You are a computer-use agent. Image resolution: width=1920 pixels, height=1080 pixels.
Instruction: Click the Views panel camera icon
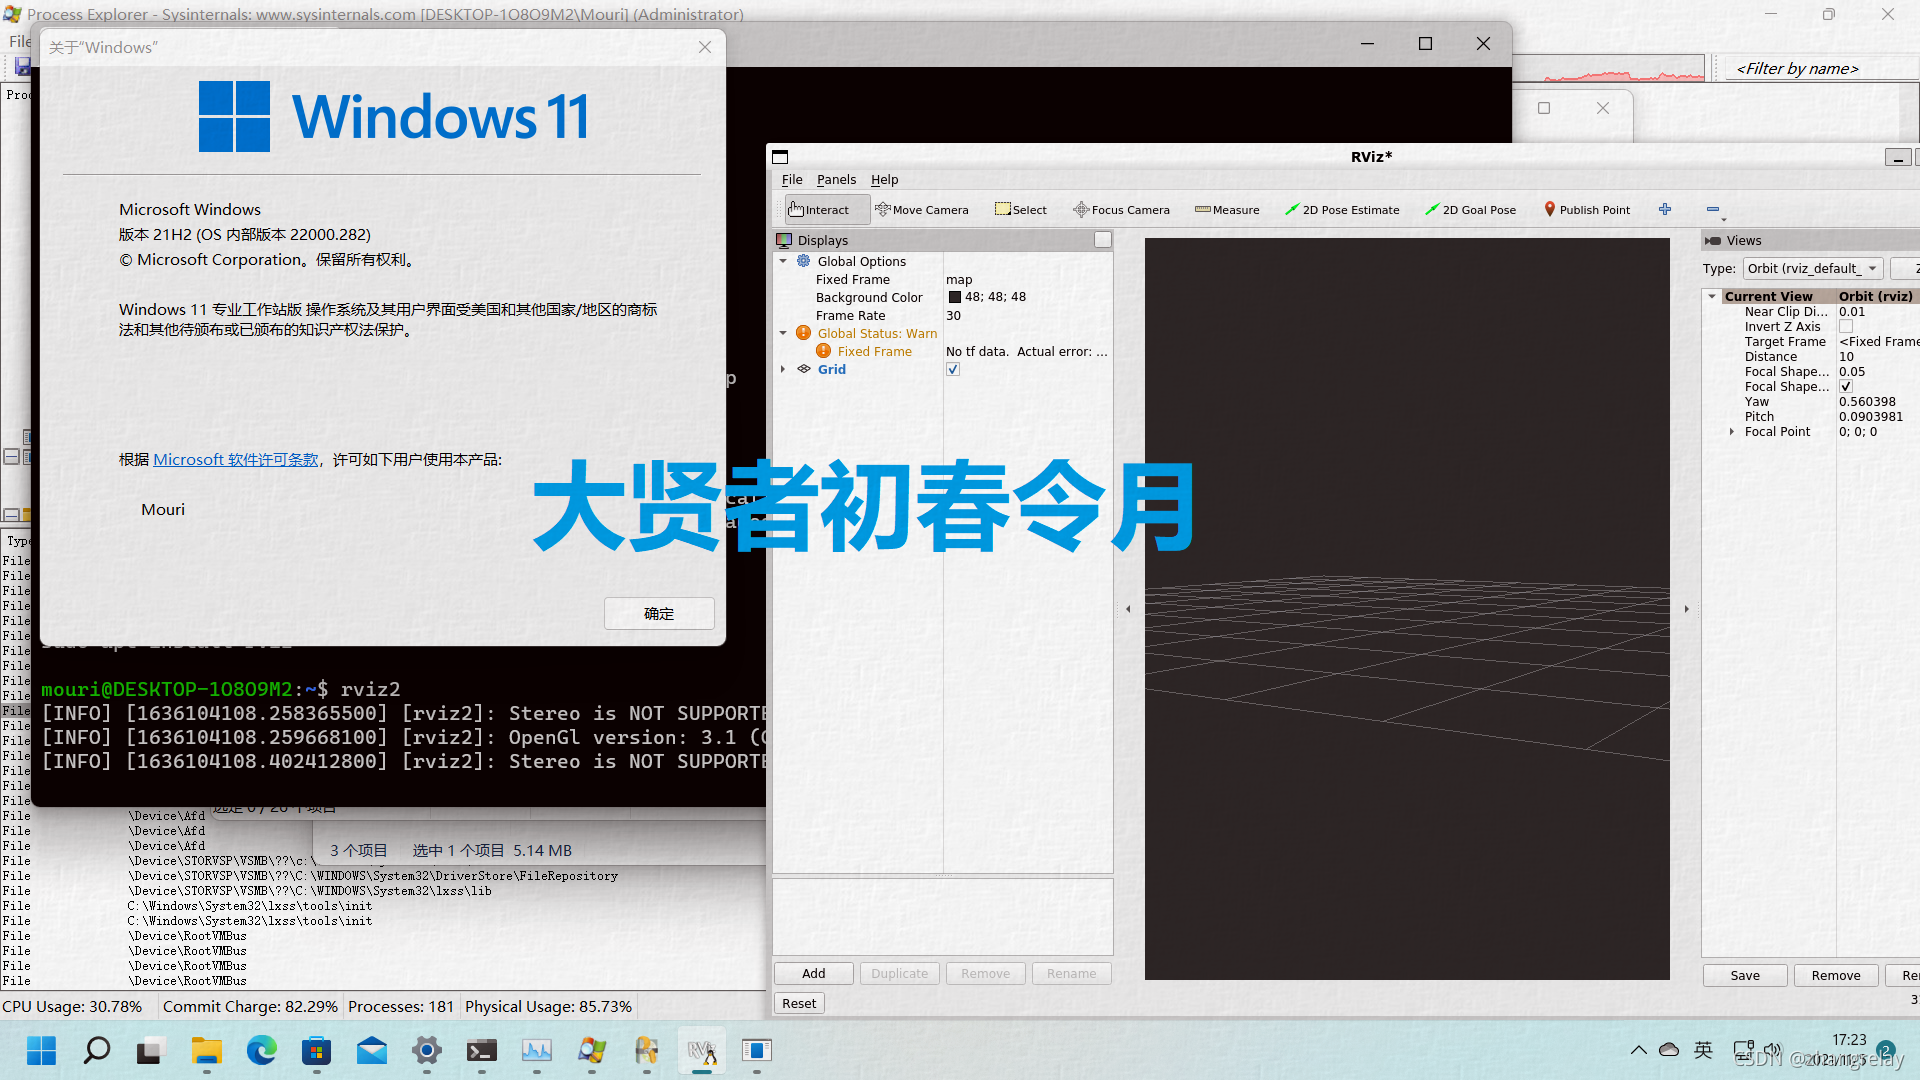[x=1713, y=240]
